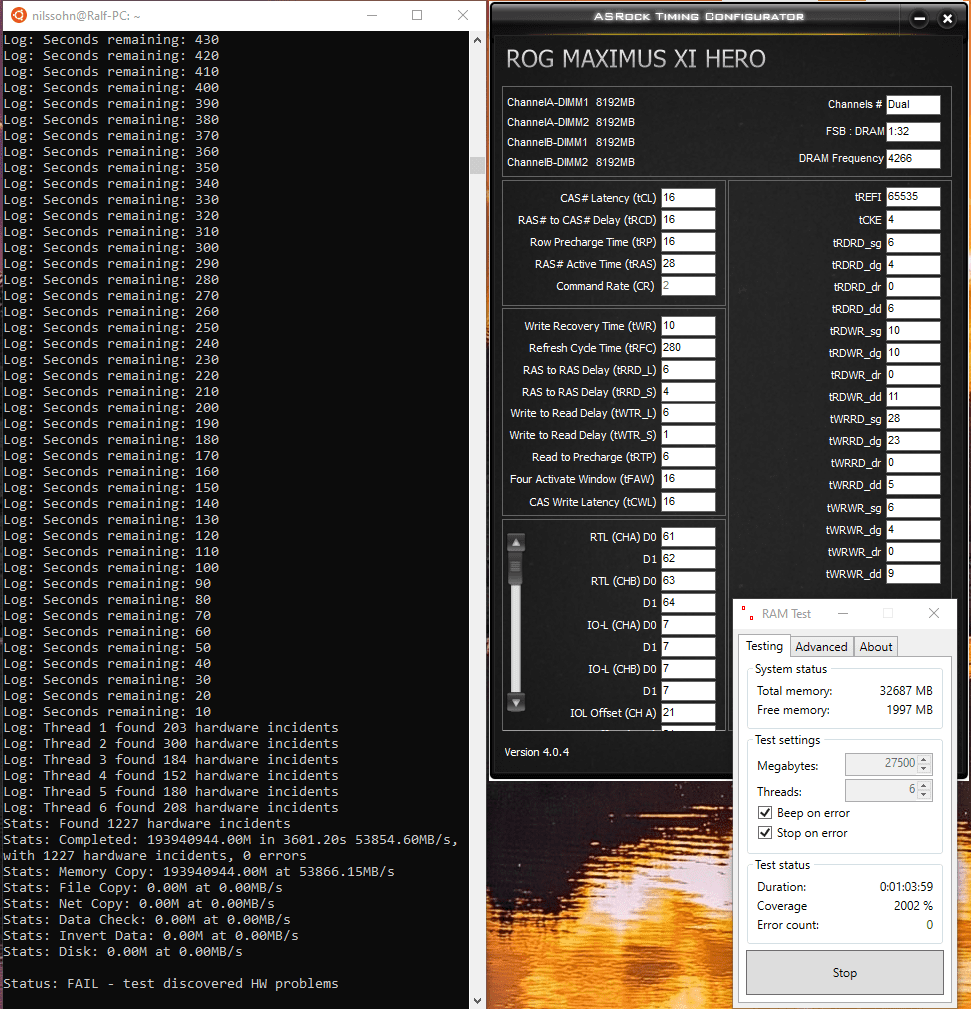The image size is (971, 1009).
Task: Click the CAS# Latency (tCL) field
Action: click(x=688, y=198)
